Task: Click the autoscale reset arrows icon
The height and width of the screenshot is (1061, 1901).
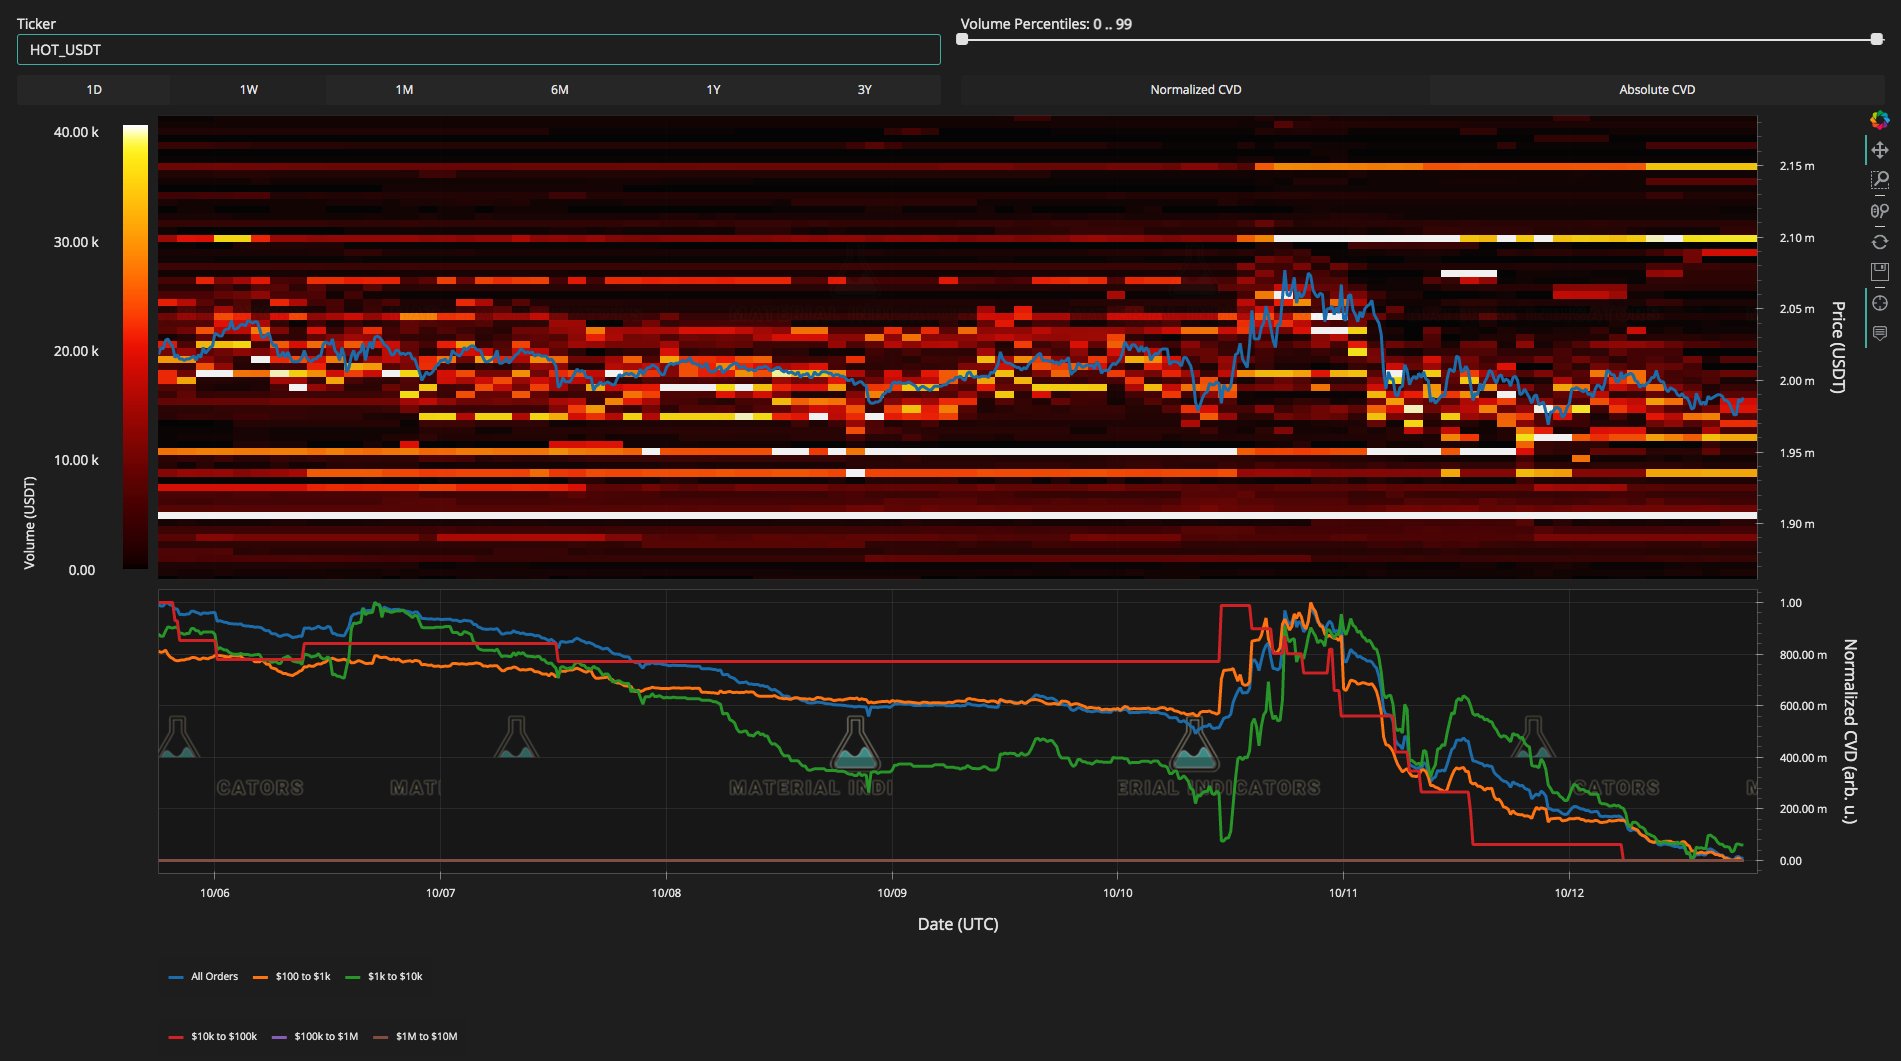Action: tap(1881, 241)
